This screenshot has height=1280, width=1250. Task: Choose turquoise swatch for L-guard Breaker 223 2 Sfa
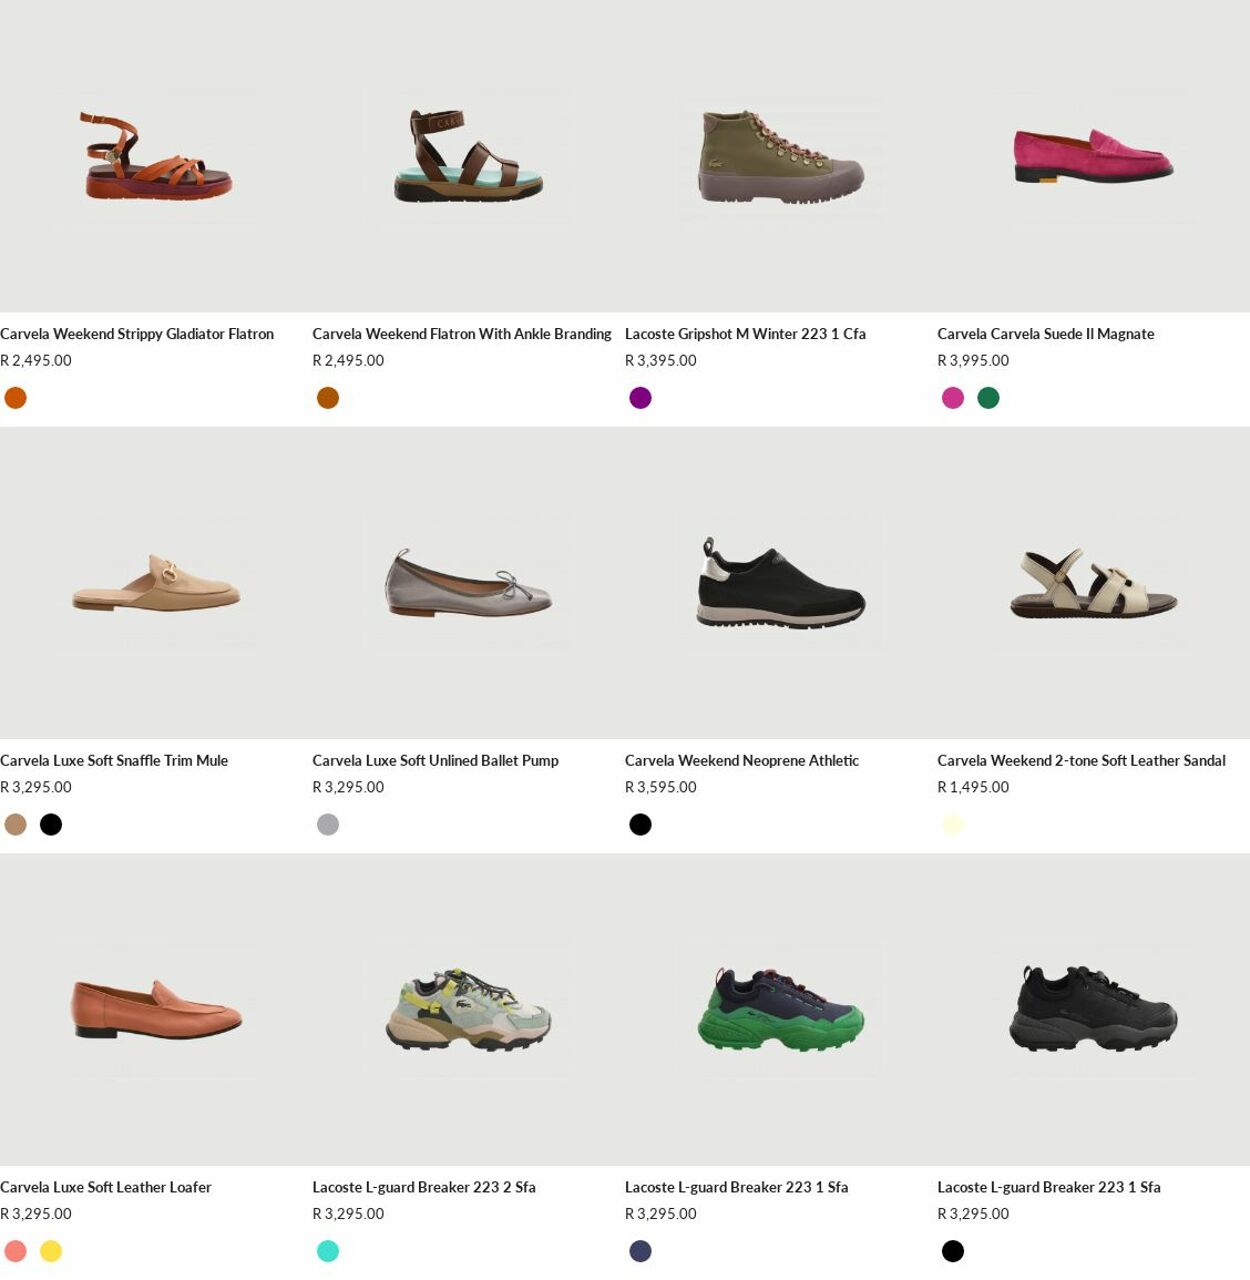pyautogui.click(x=328, y=1251)
